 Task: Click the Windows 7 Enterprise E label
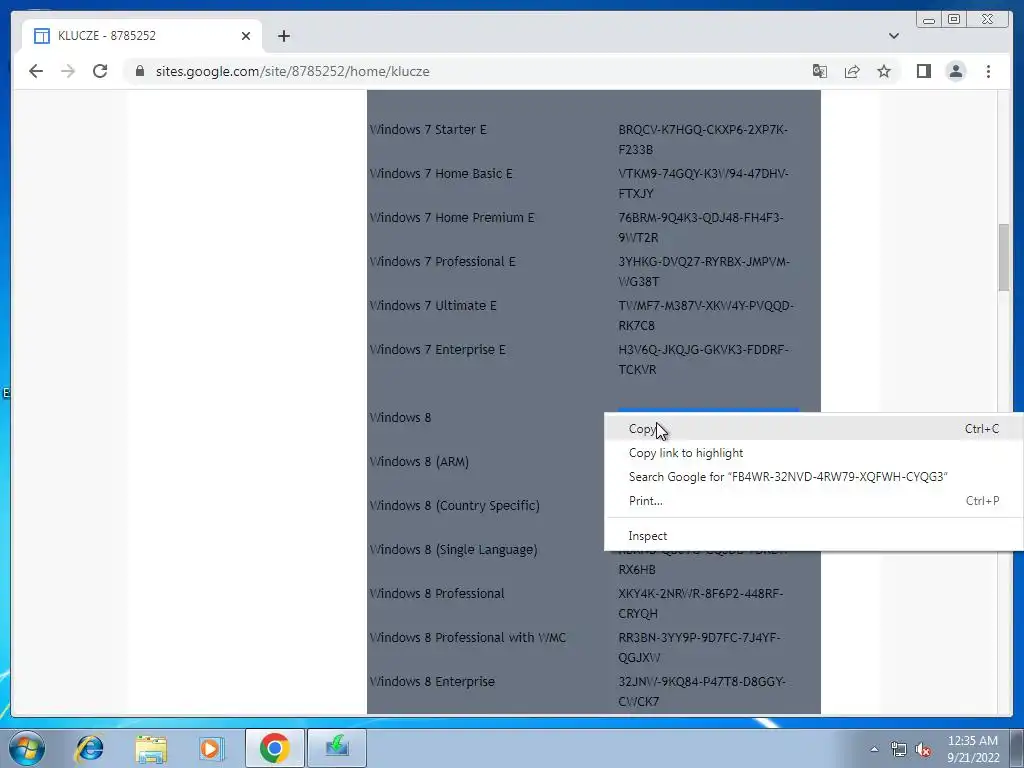[438, 349]
